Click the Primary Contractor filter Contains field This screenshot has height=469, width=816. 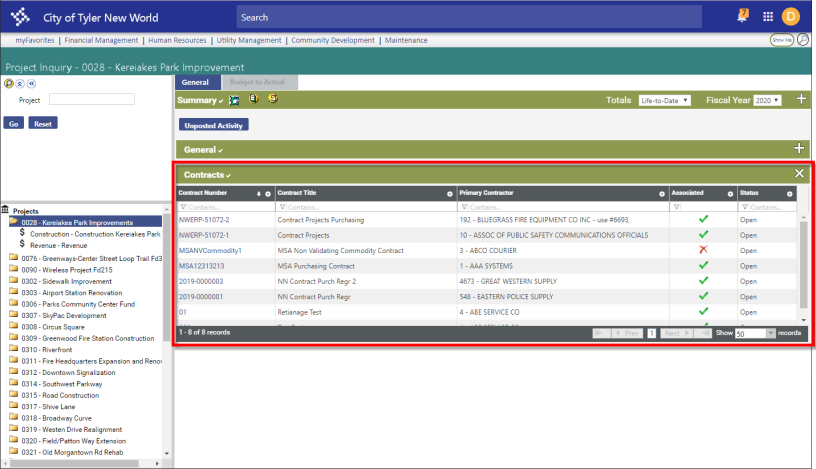[563, 207]
